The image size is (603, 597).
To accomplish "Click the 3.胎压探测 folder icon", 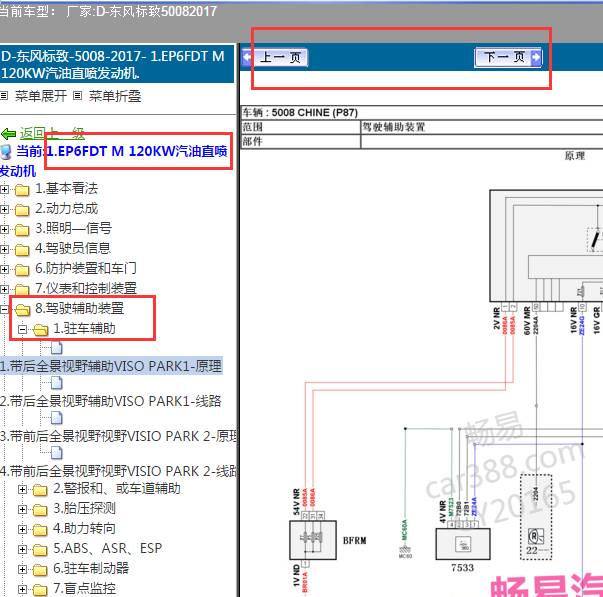I will [x=40, y=510].
